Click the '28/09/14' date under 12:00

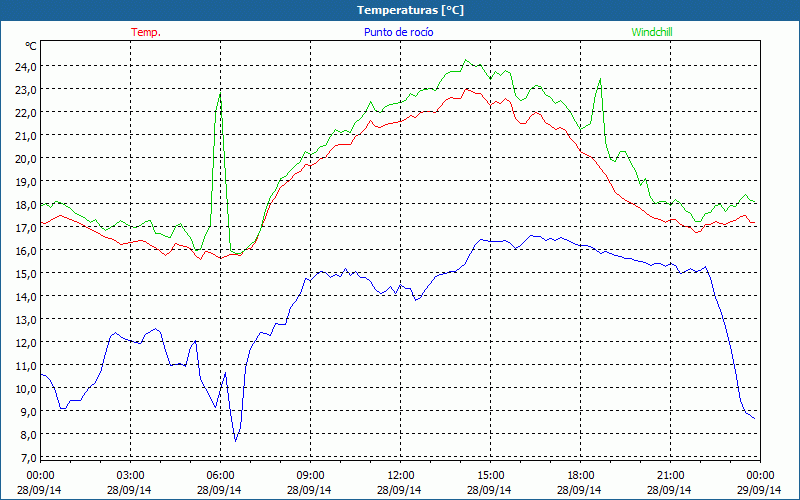399,490
